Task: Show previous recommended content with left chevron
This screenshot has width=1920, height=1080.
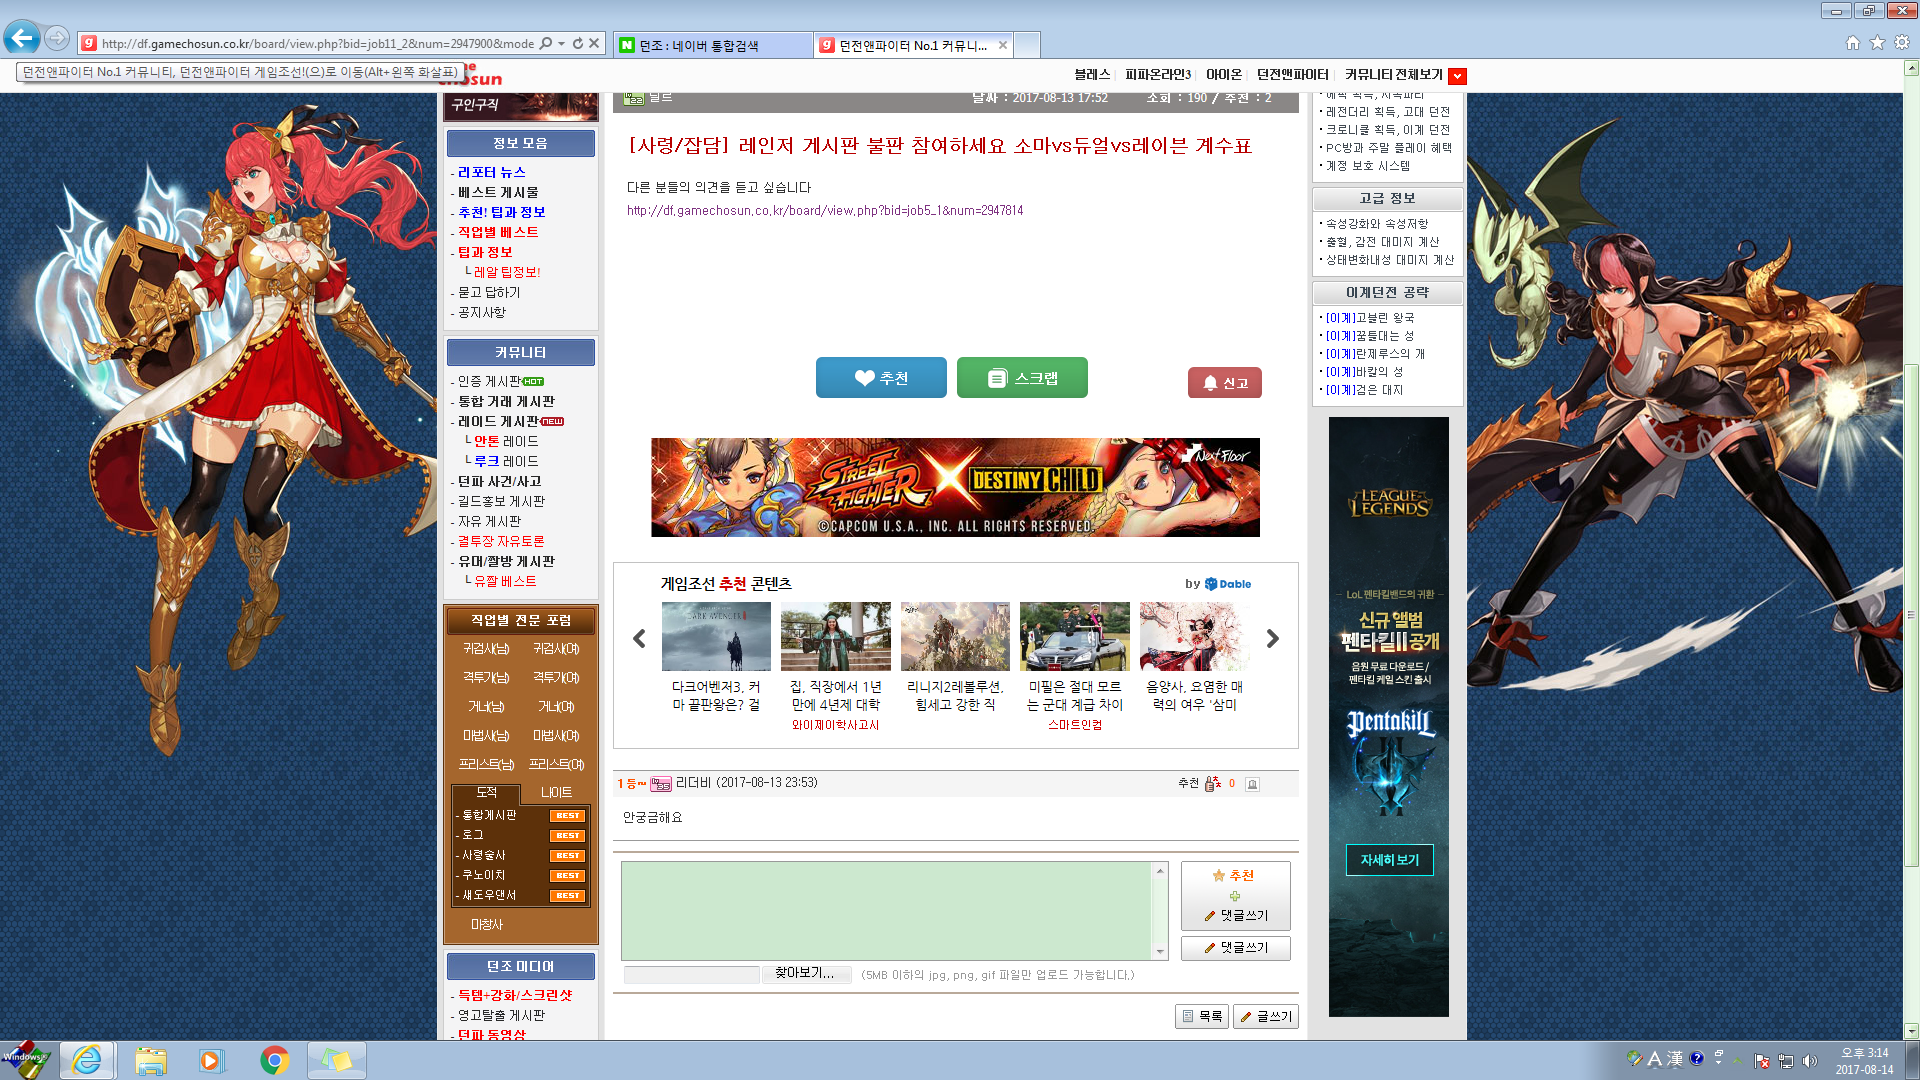Action: point(639,639)
